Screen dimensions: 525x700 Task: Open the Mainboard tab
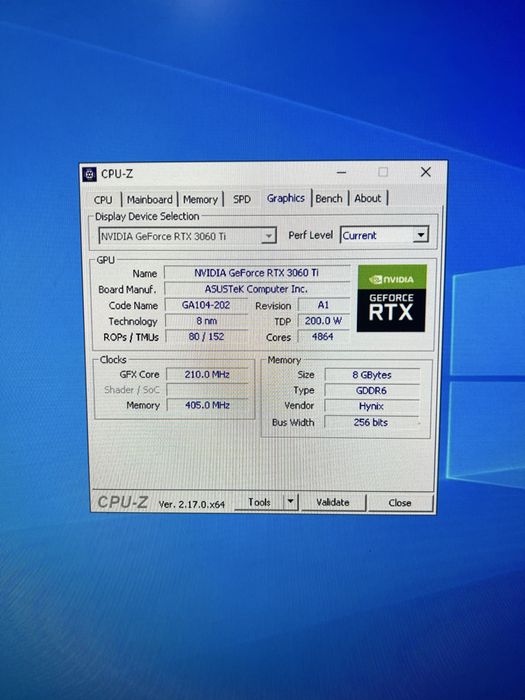point(150,200)
